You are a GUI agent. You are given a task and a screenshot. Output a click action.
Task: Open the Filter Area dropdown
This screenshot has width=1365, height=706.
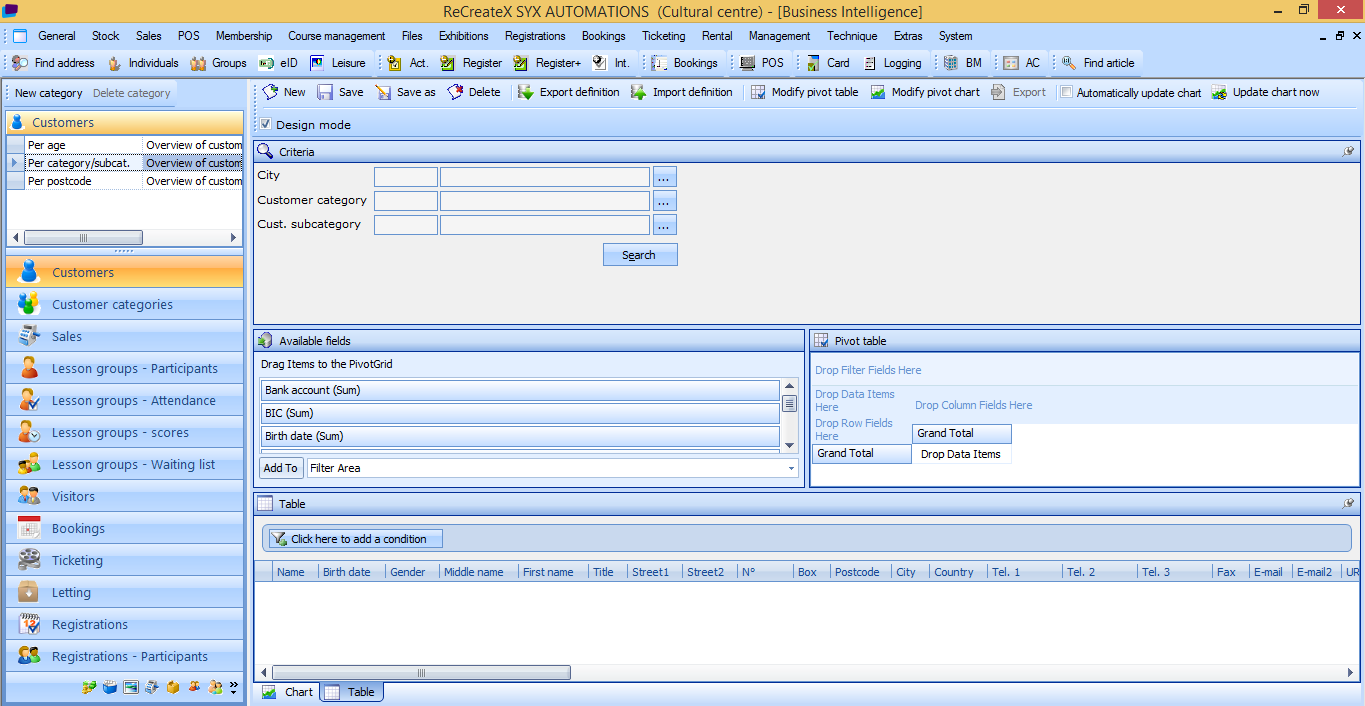(791, 468)
